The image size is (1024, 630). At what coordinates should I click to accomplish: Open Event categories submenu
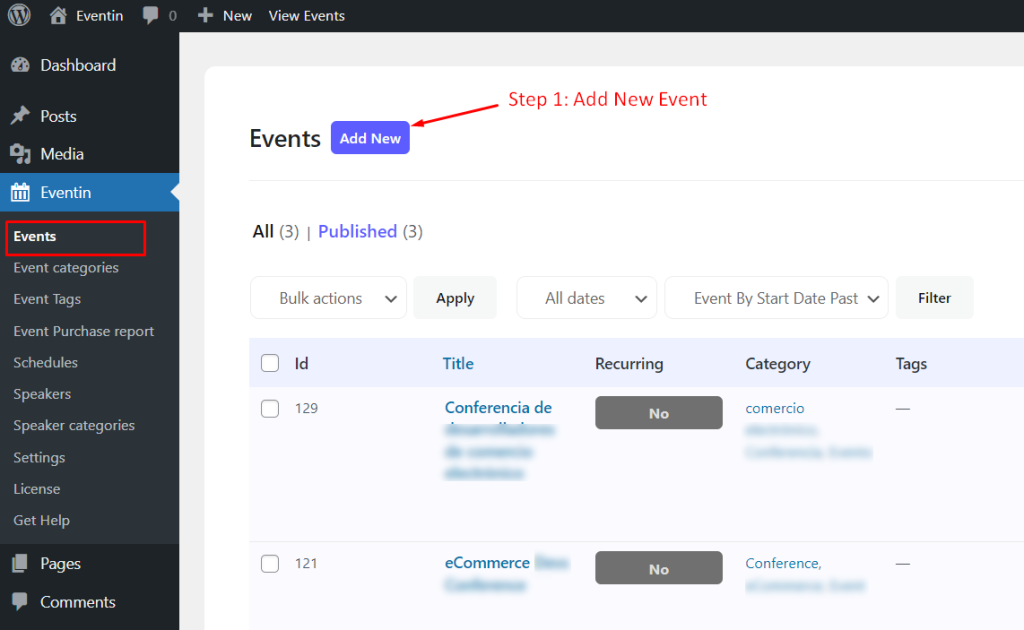66,268
